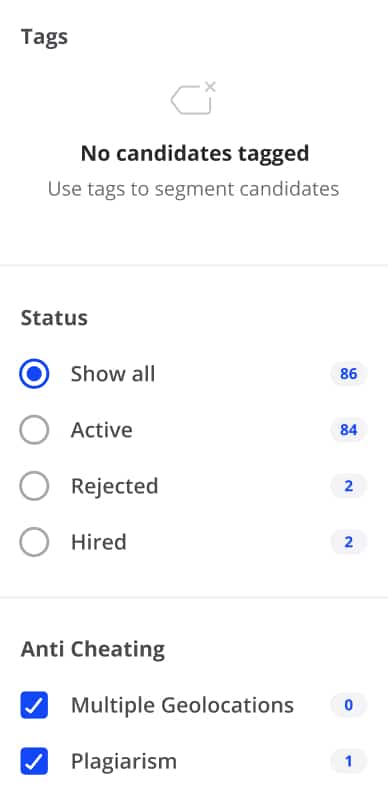Select the Rejected status radio button

click(x=35, y=486)
